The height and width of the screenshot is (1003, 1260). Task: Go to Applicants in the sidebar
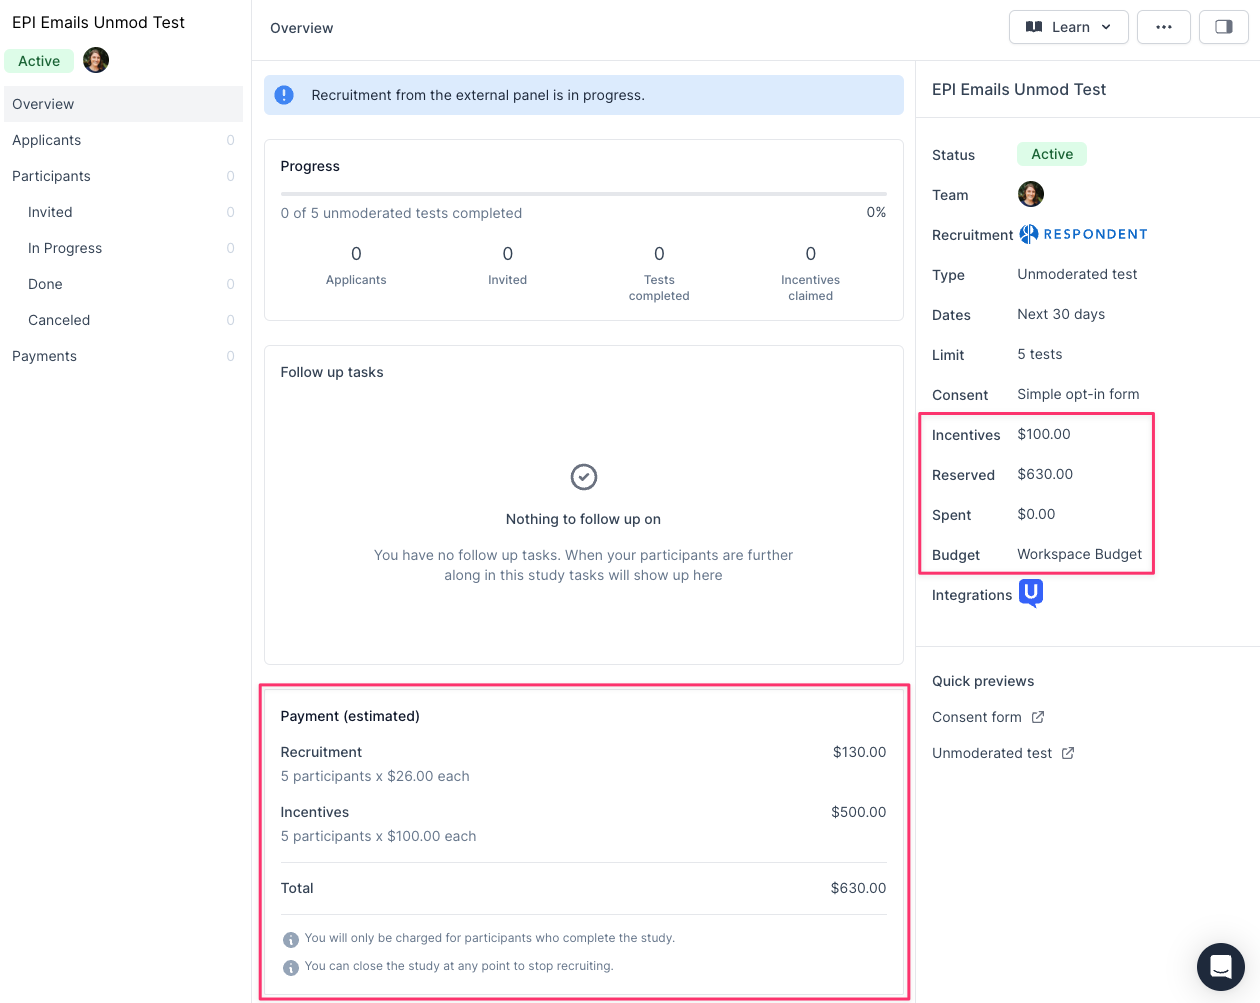[47, 140]
